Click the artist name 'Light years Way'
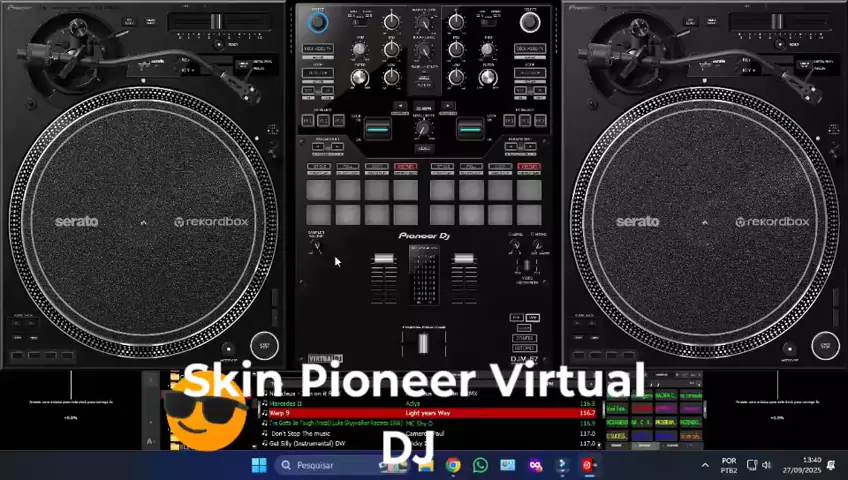848x480 pixels. pyautogui.click(x=428, y=413)
